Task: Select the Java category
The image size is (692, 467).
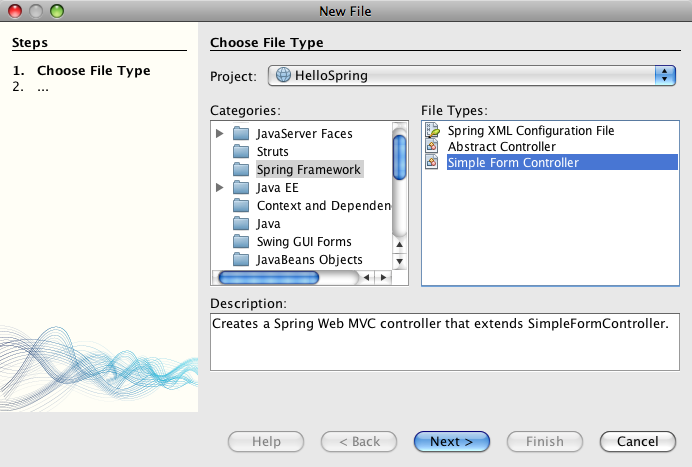Action: 268,224
